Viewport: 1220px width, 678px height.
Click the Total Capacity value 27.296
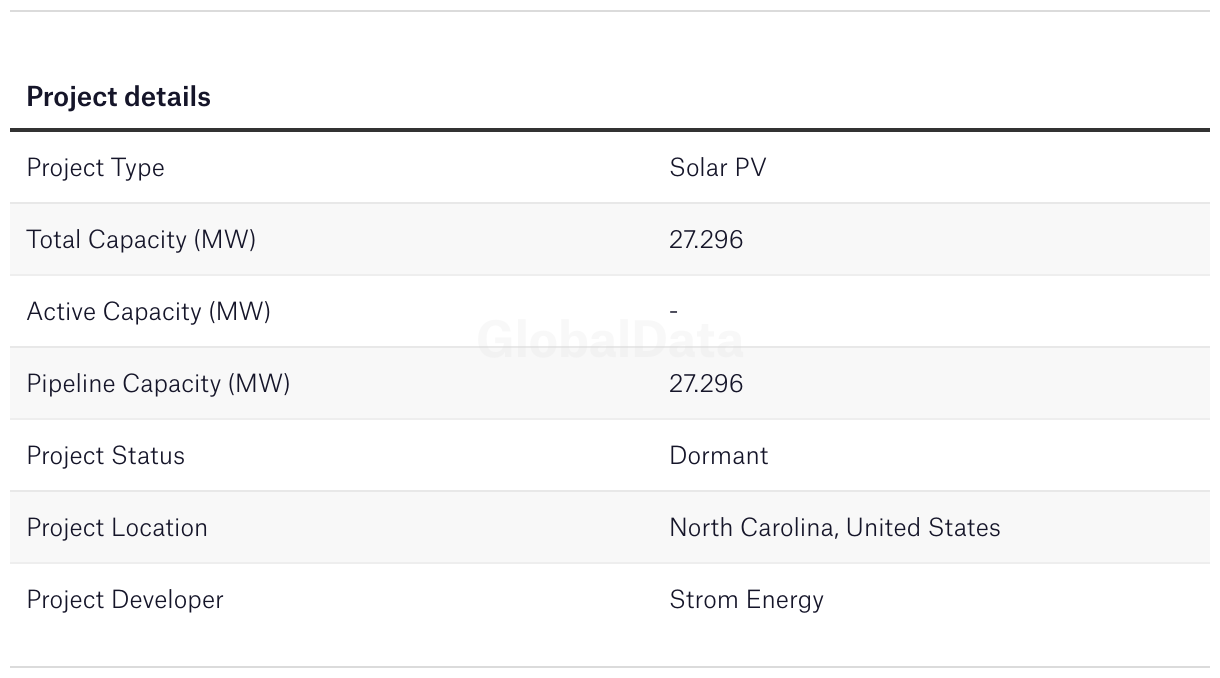[706, 240]
